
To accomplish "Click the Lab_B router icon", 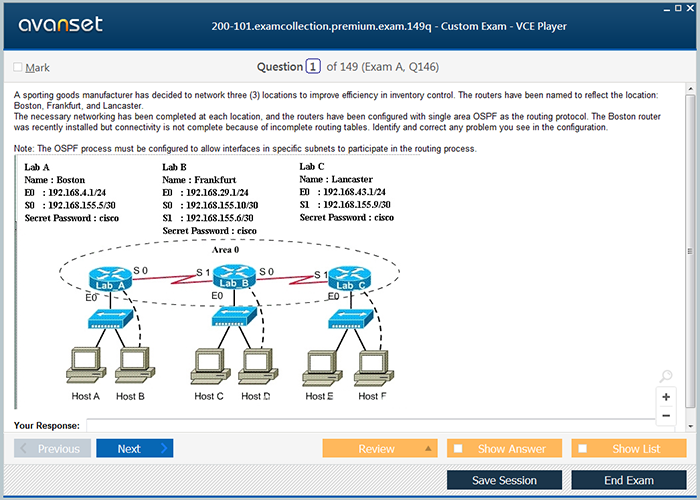I will (x=234, y=277).
